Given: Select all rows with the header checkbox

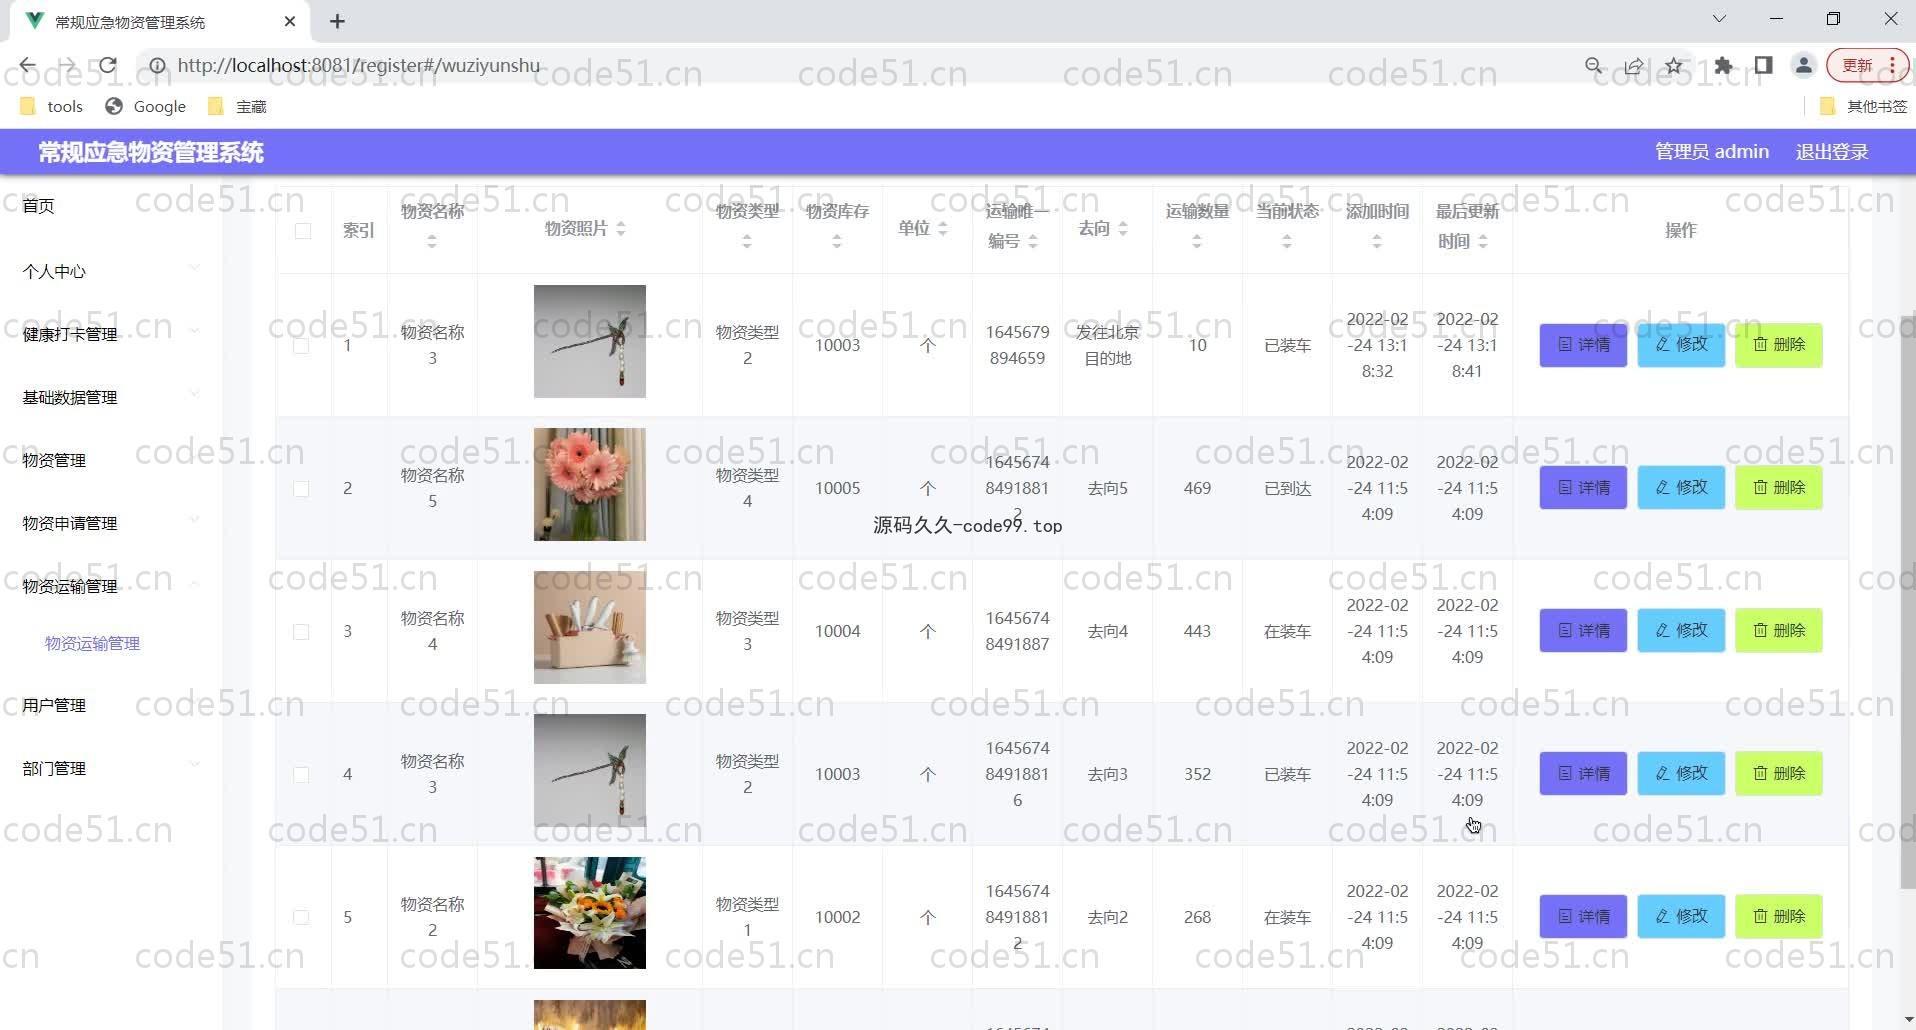Looking at the screenshot, I should click(303, 231).
